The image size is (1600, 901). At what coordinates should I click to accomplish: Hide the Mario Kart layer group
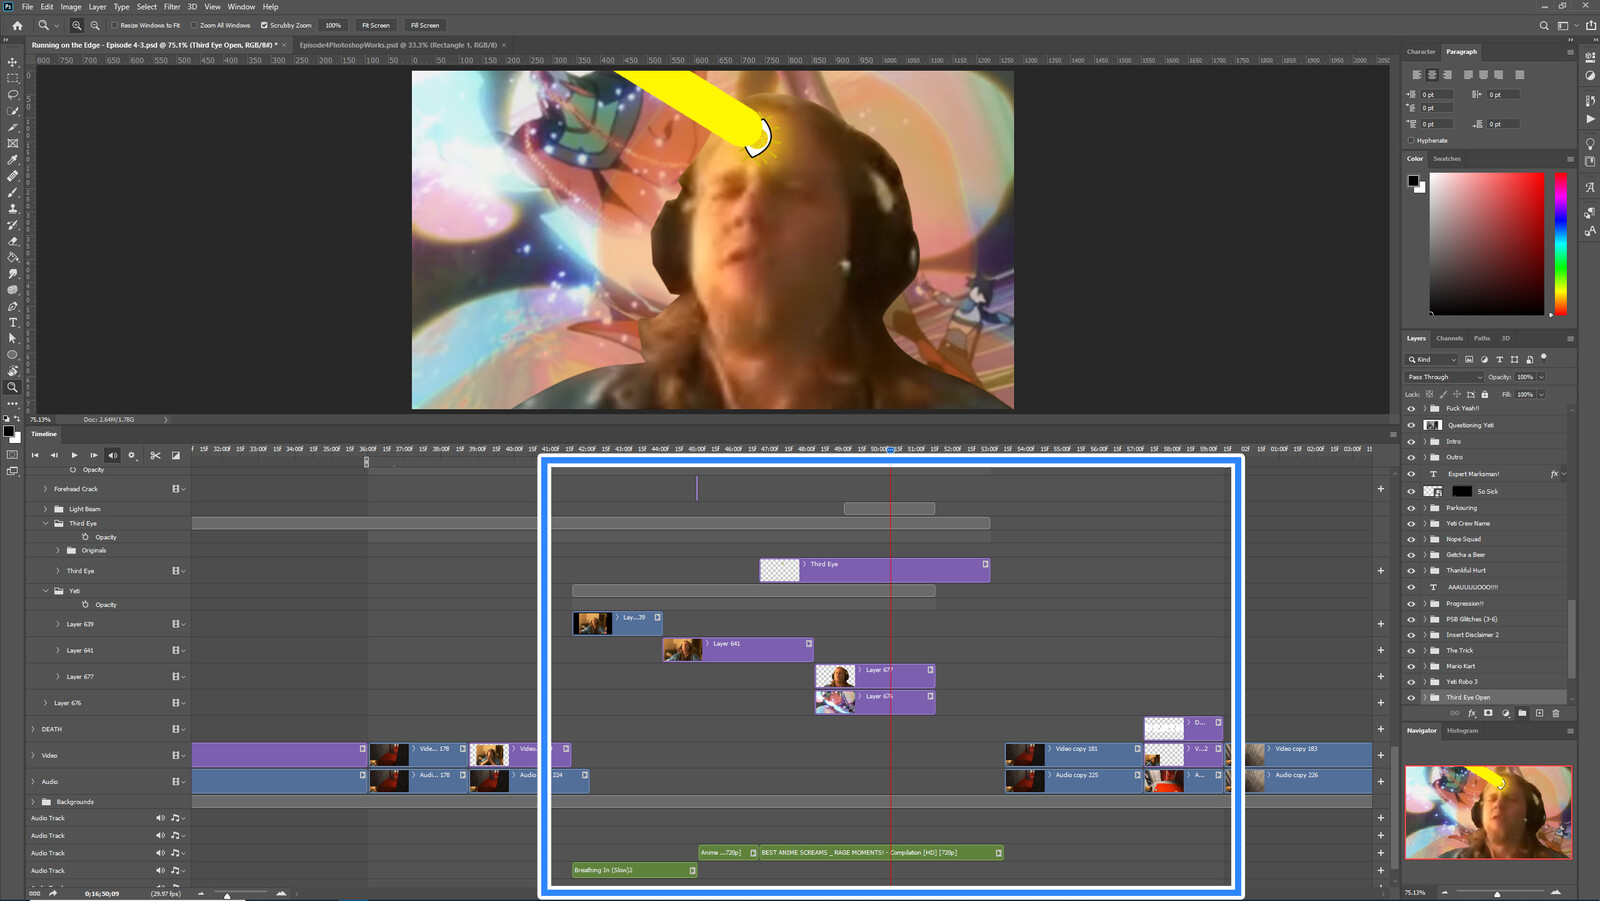[1411, 666]
